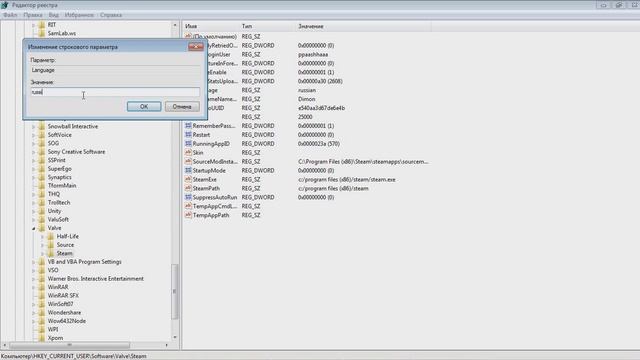The height and width of the screenshot is (360, 640).
Task: Click the Sony Creative Software folder icon
Action: (x=42, y=151)
